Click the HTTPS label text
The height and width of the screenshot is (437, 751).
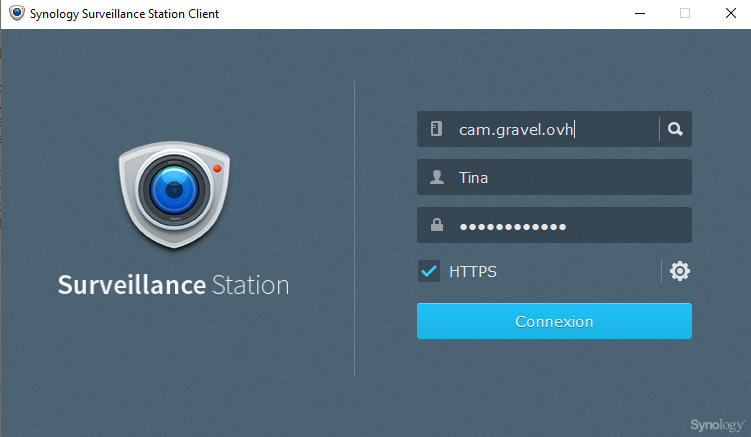(x=473, y=271)
